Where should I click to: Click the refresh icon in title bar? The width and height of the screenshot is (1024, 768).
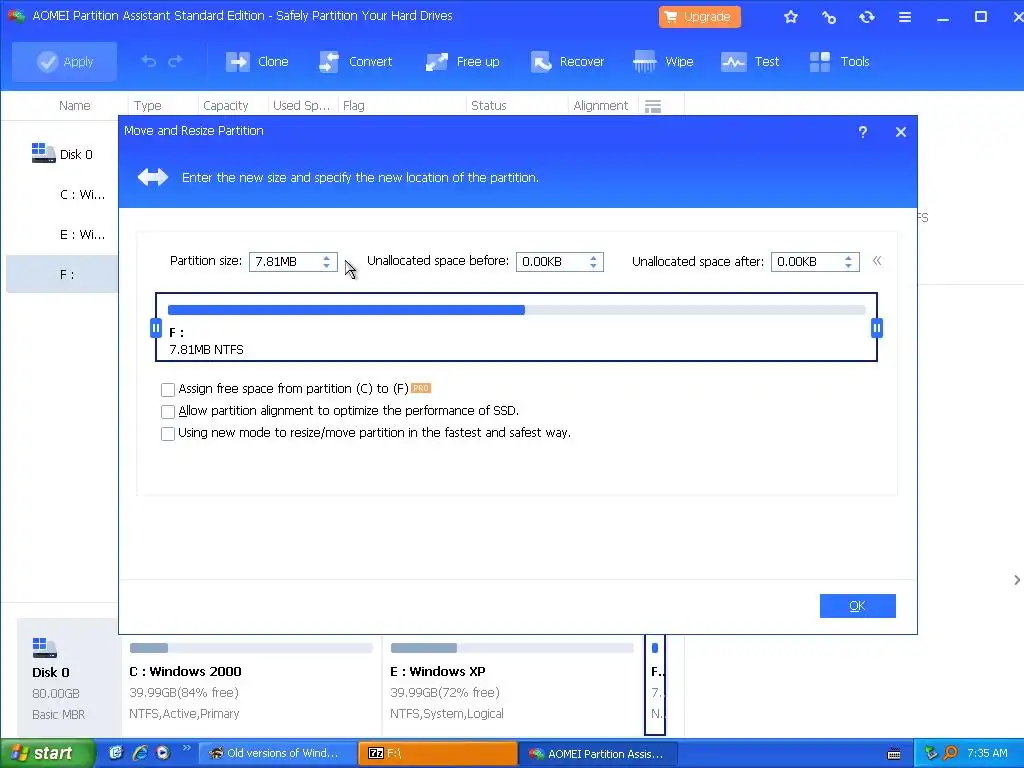pos(867,17)
